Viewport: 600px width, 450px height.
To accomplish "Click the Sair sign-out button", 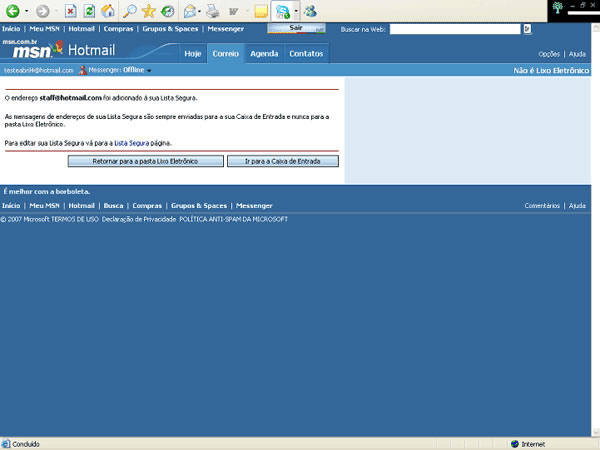I will [x=296, y=29].
